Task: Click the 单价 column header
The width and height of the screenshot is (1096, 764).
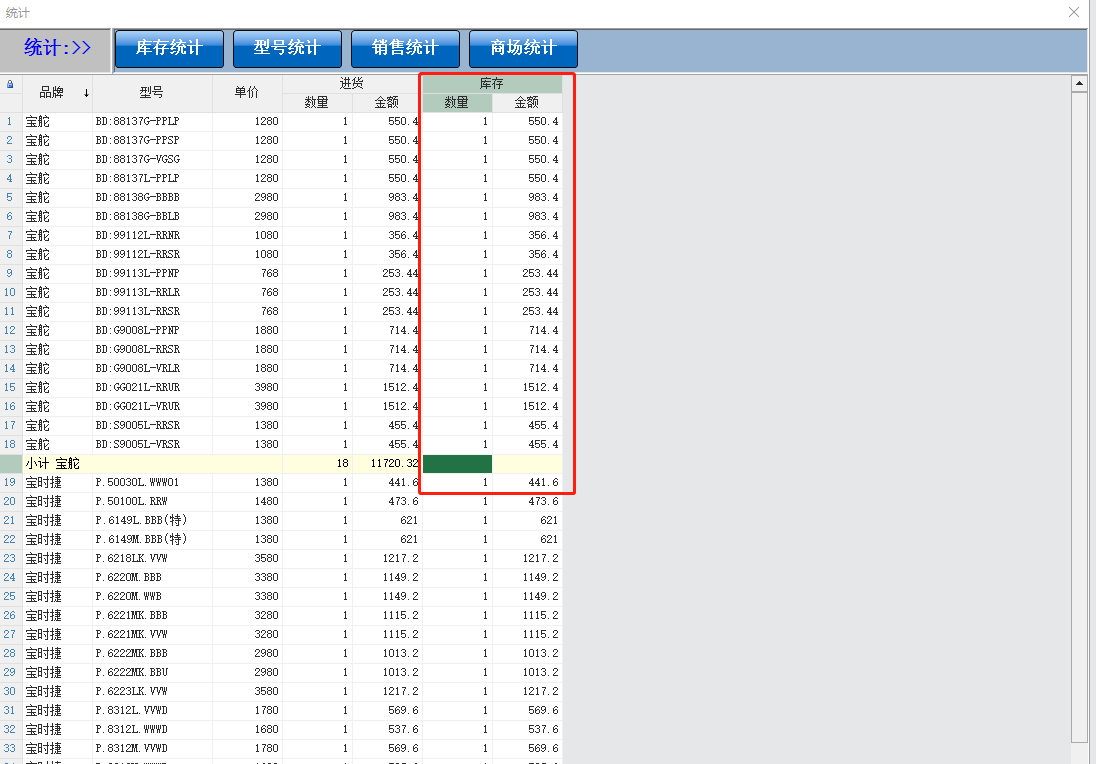Action: 247,93
